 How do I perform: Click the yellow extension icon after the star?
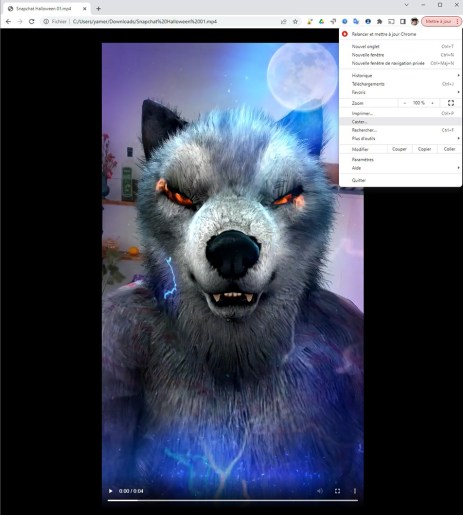[310, 22]
